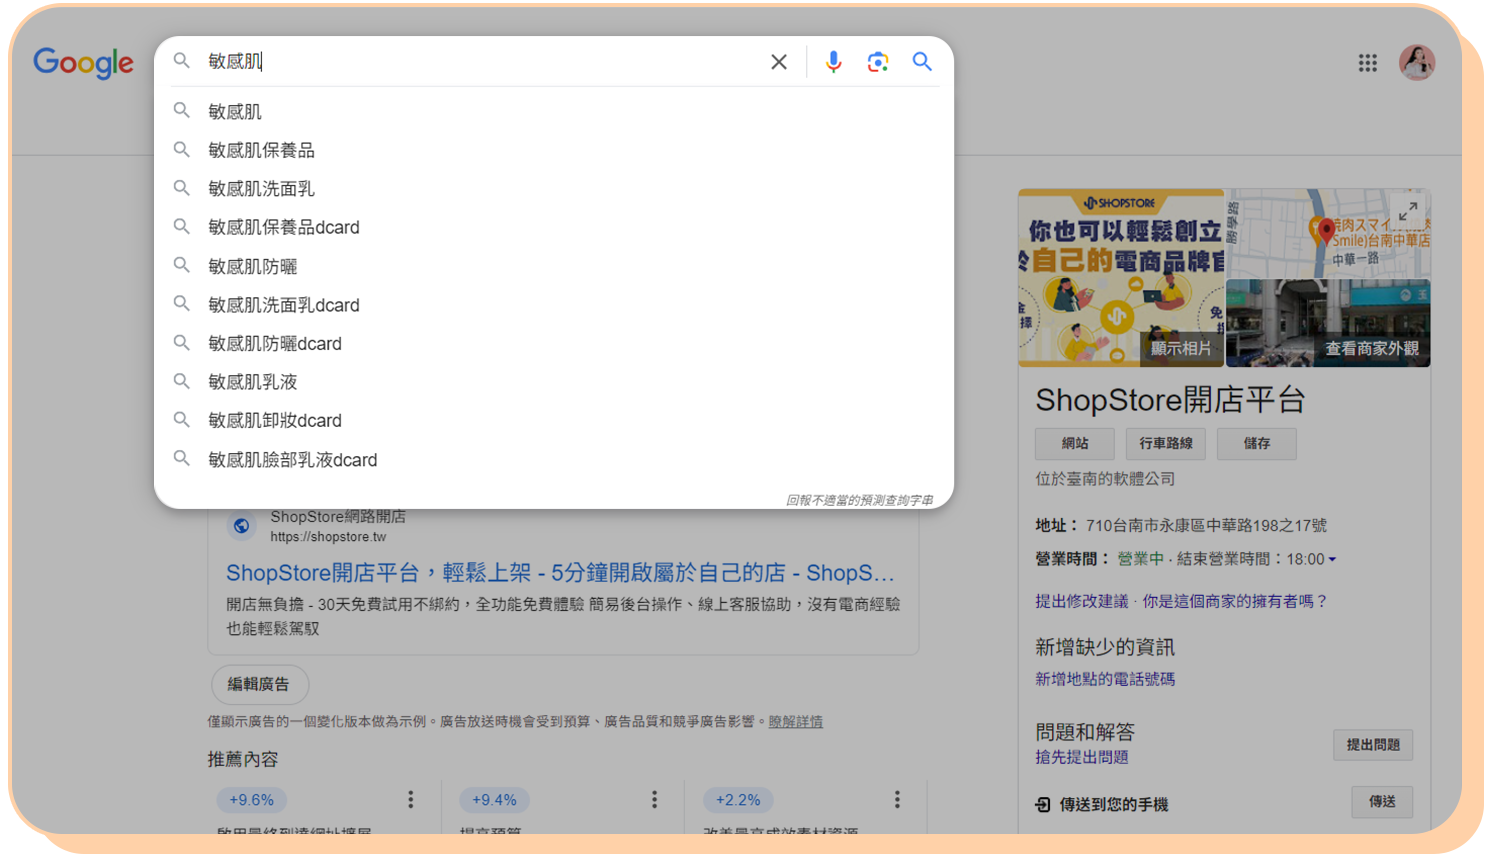Open 顯示相片 ShopStore photo thumbnail

pyautogui.click(x=1121, y=278)
